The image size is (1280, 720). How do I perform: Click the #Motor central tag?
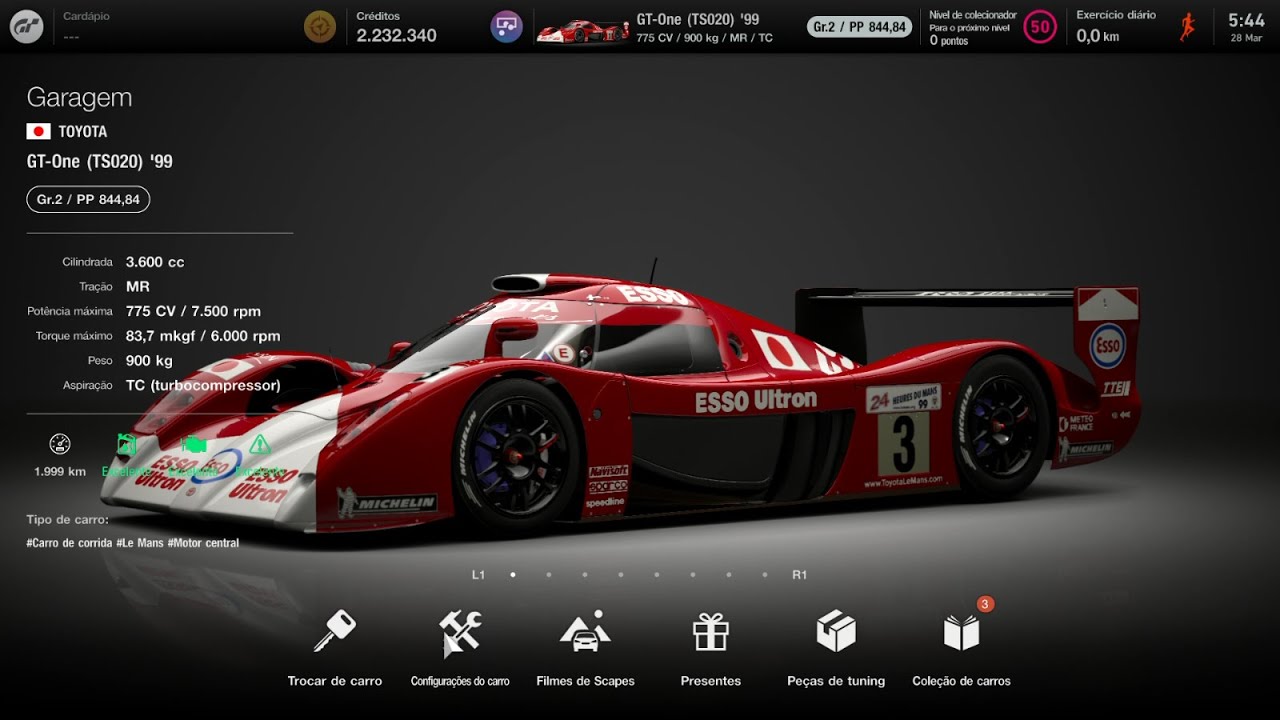[203, 543]
